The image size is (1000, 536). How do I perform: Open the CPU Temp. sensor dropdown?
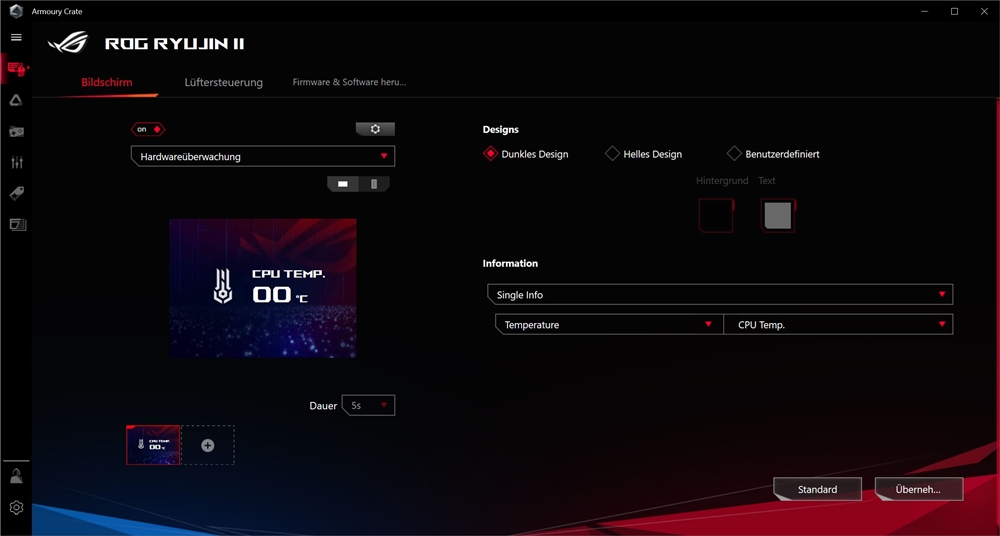coord(838,324)
